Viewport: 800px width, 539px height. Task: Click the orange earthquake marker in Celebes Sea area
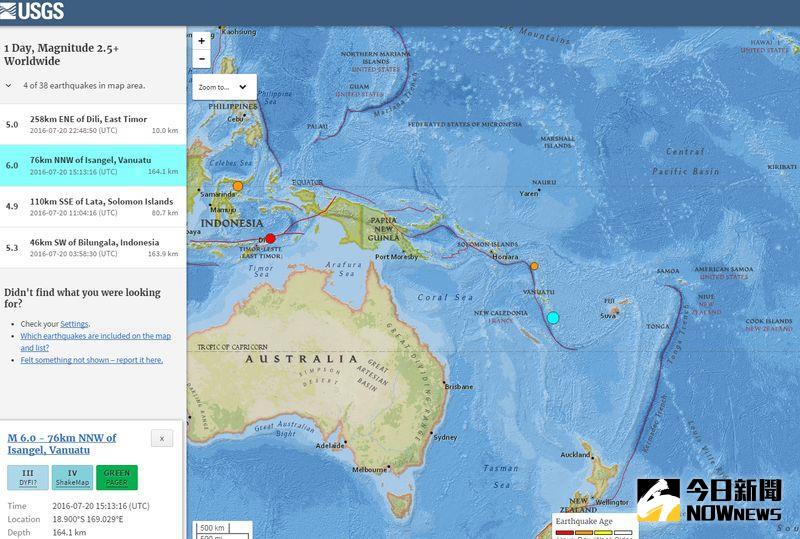238,186
